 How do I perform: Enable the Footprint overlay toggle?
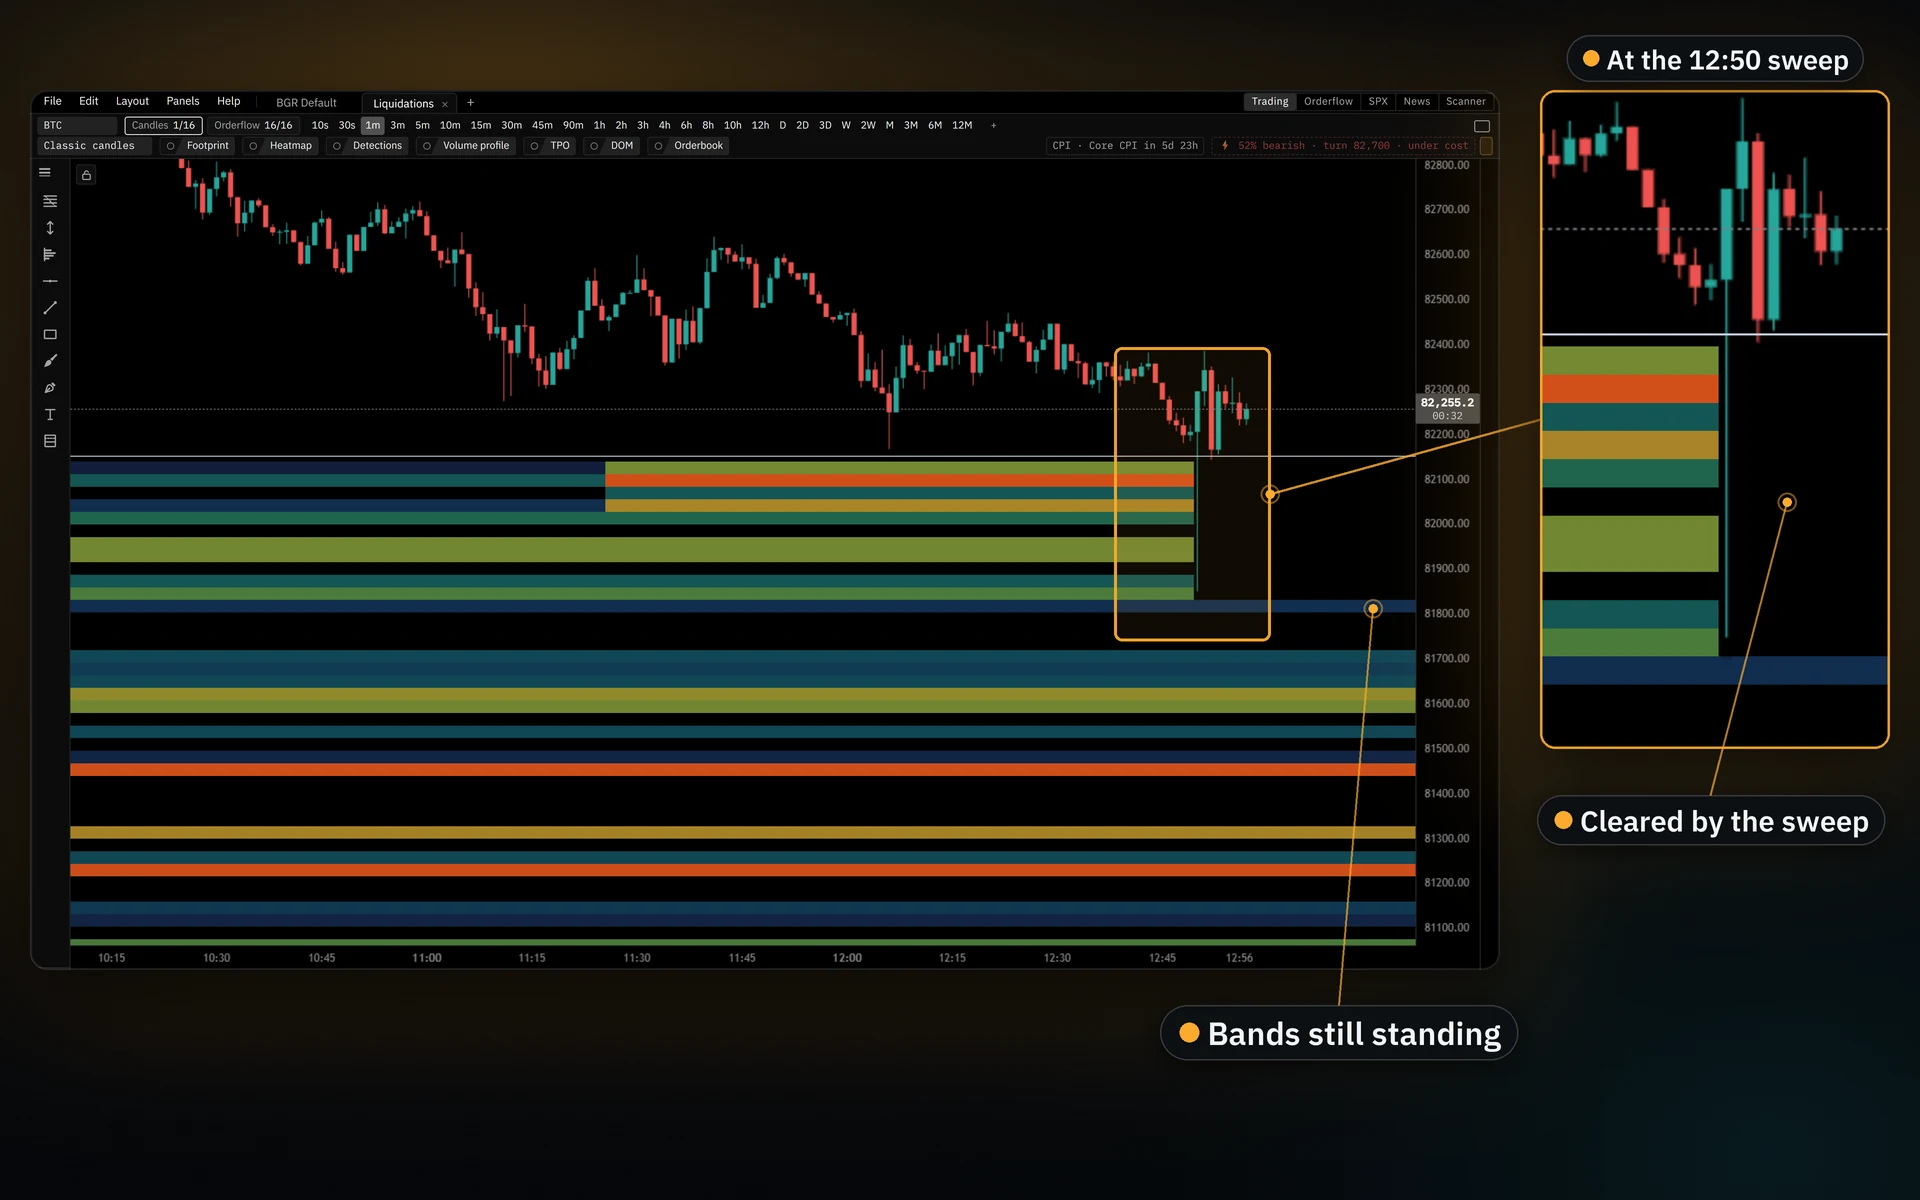(197, 146)
